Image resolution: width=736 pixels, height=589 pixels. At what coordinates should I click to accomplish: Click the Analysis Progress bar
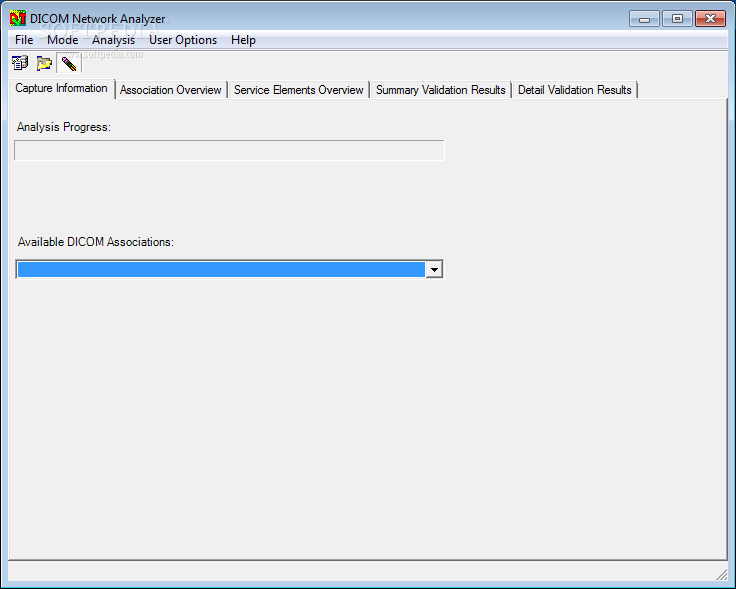(229, 150)
